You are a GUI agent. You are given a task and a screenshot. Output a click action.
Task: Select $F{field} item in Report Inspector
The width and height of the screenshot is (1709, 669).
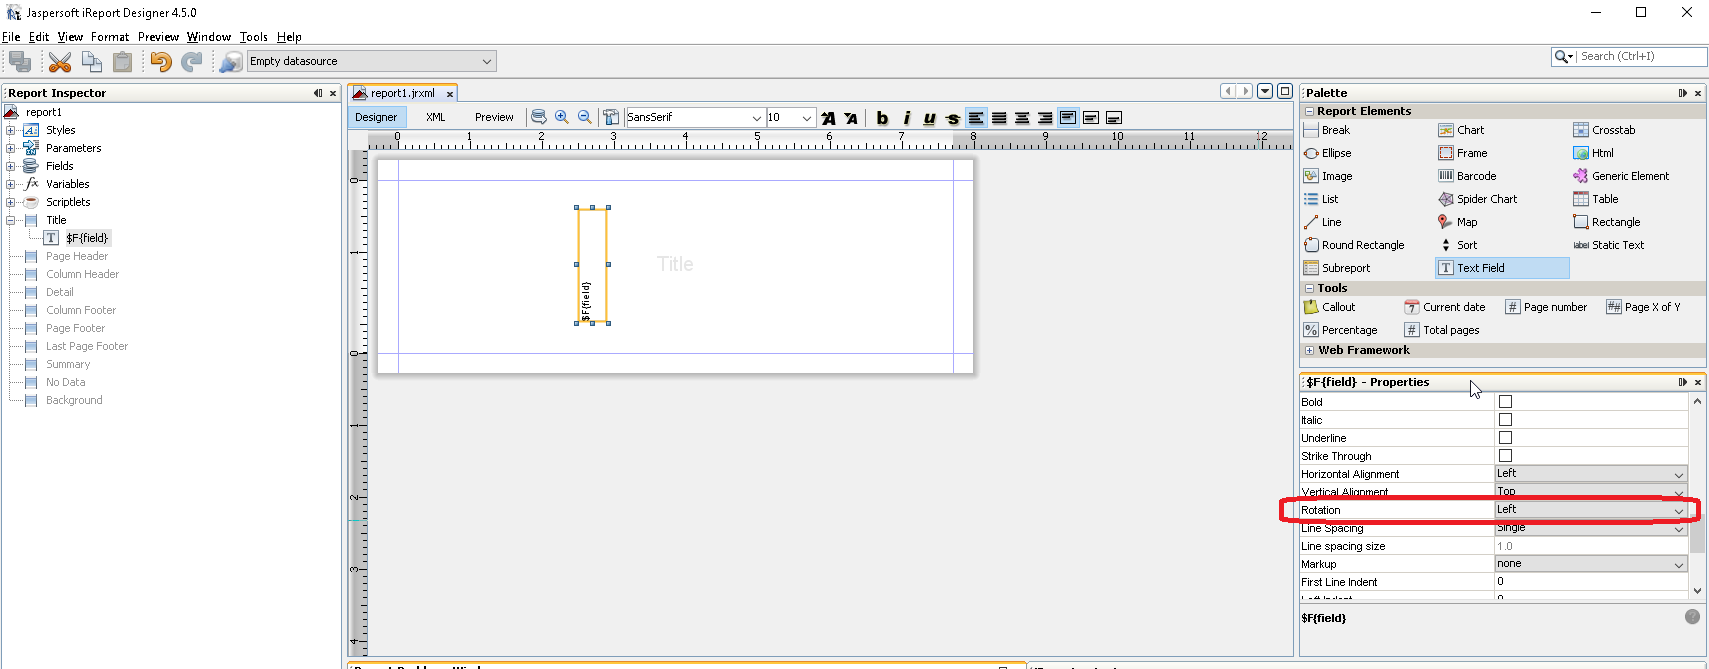click(87, 238)
